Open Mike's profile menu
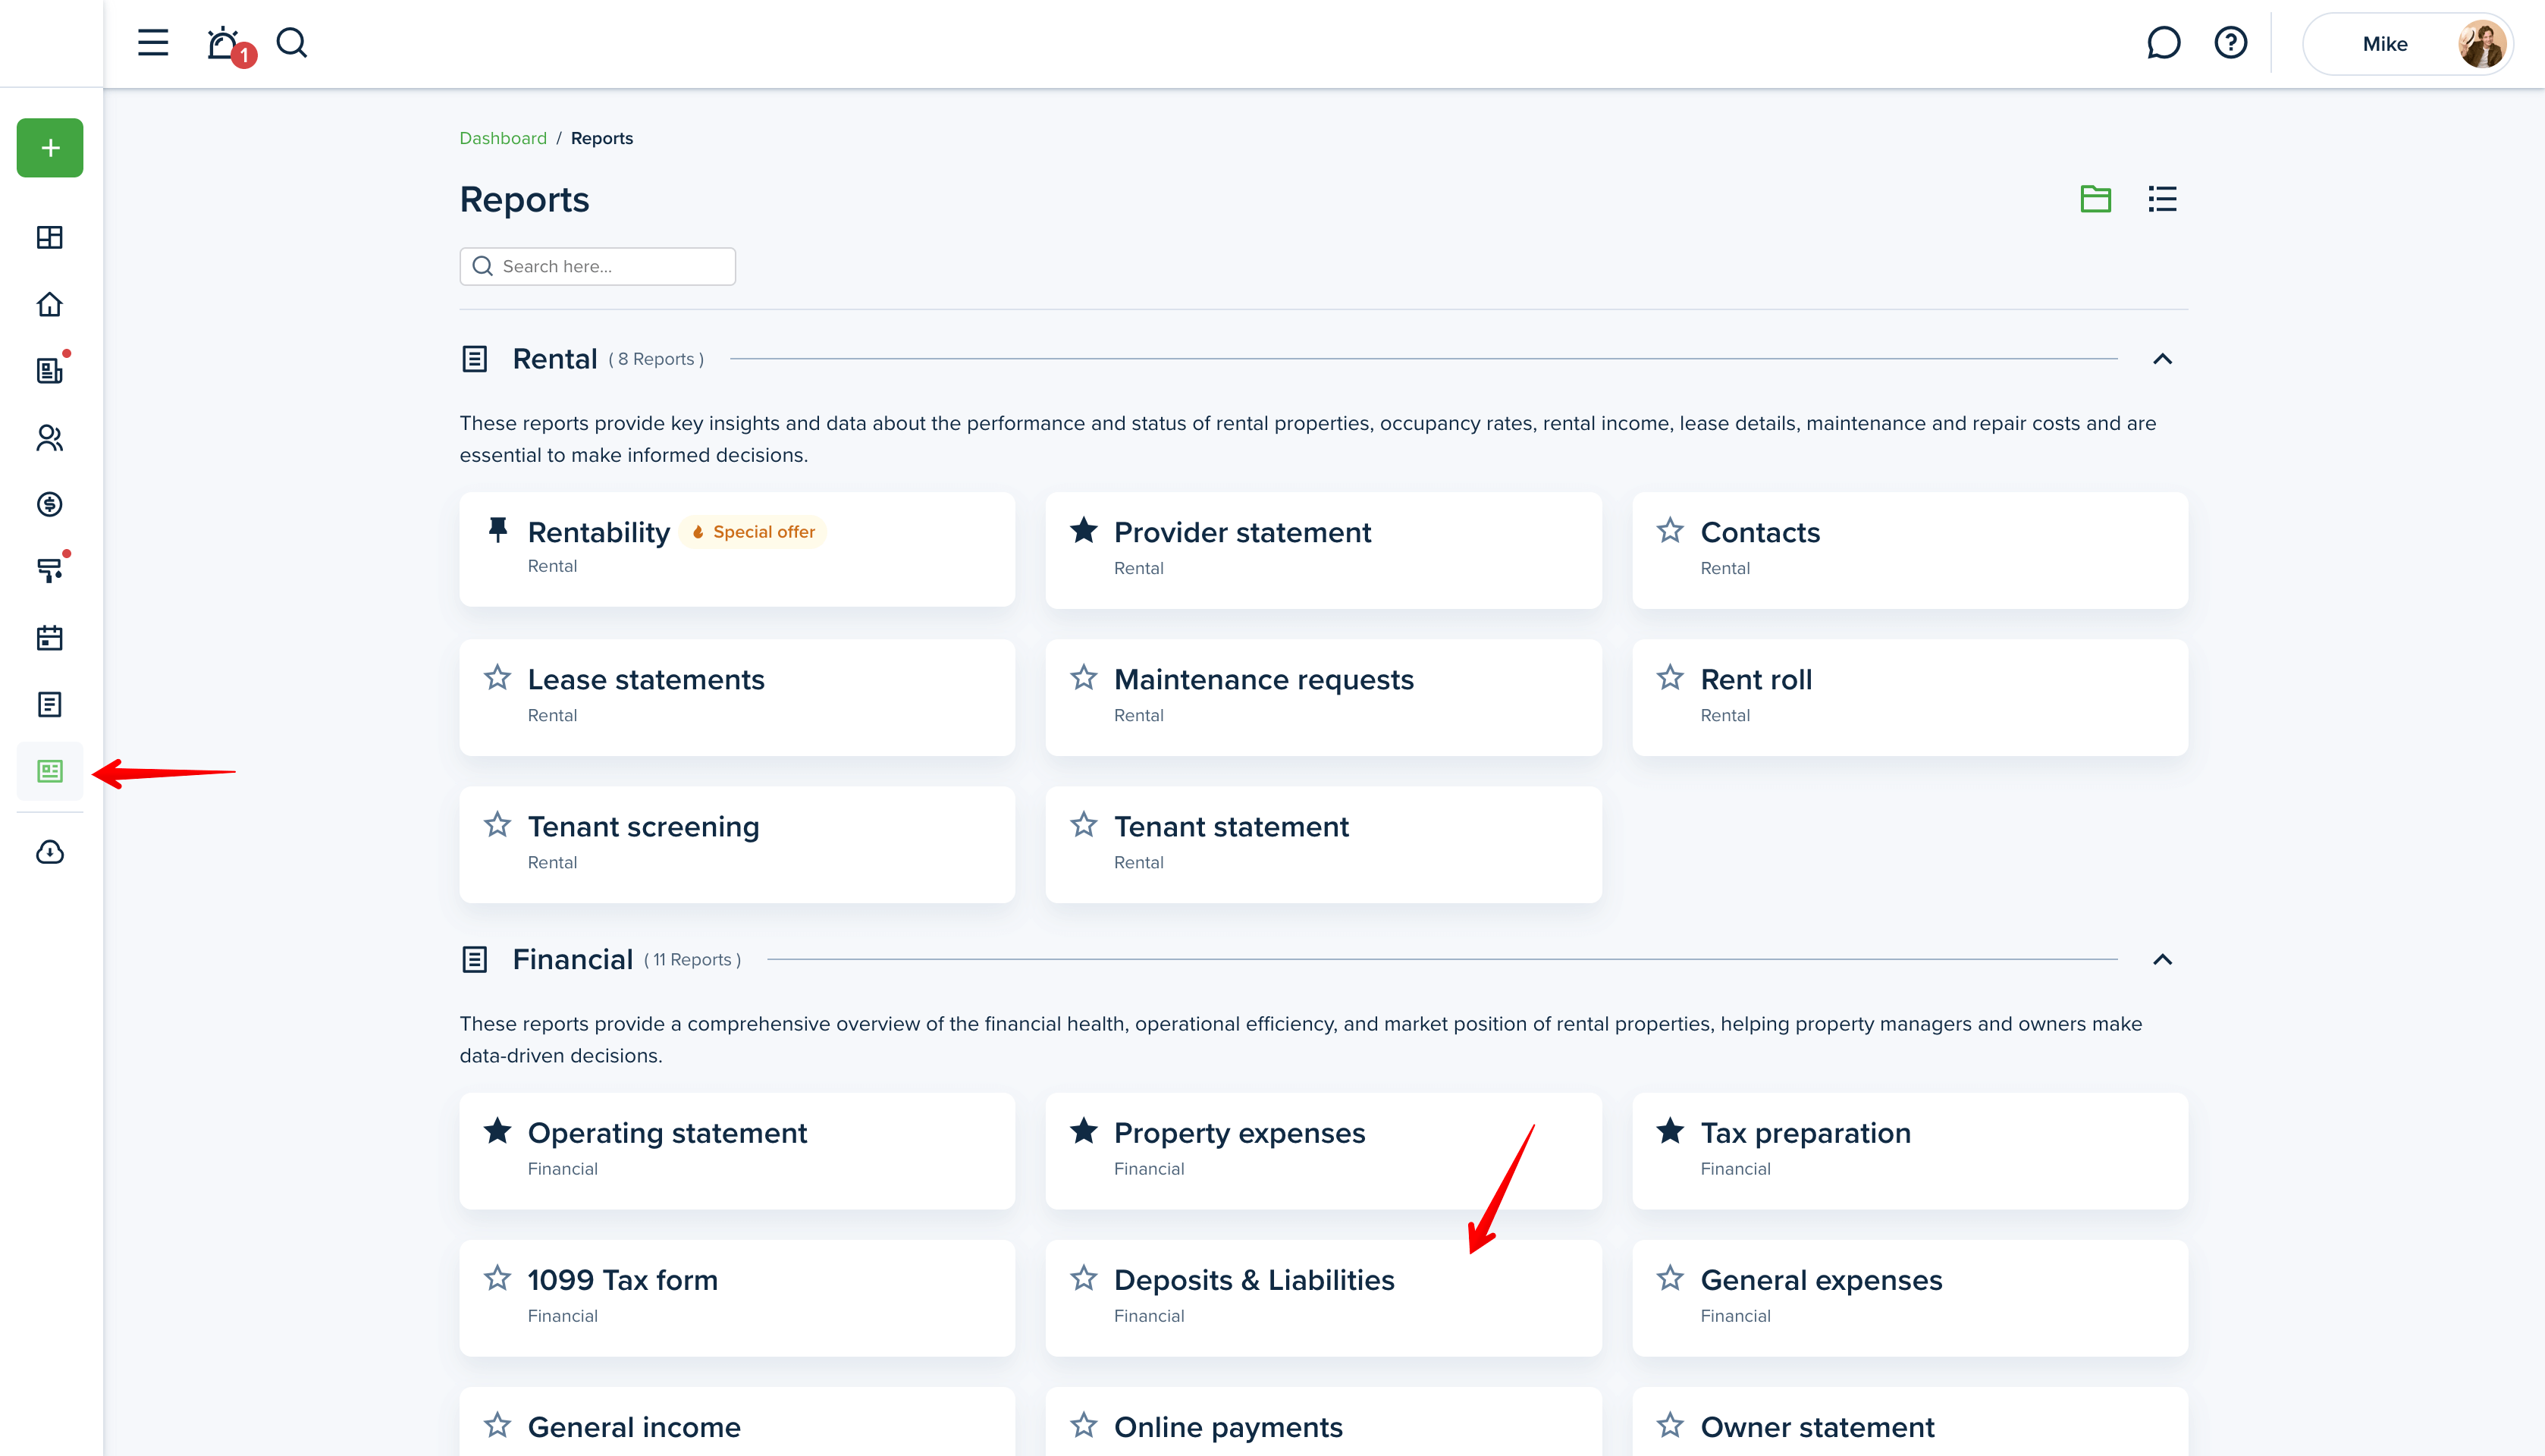Viewport: 2545px width, 1456px height. click(2408, 44)
